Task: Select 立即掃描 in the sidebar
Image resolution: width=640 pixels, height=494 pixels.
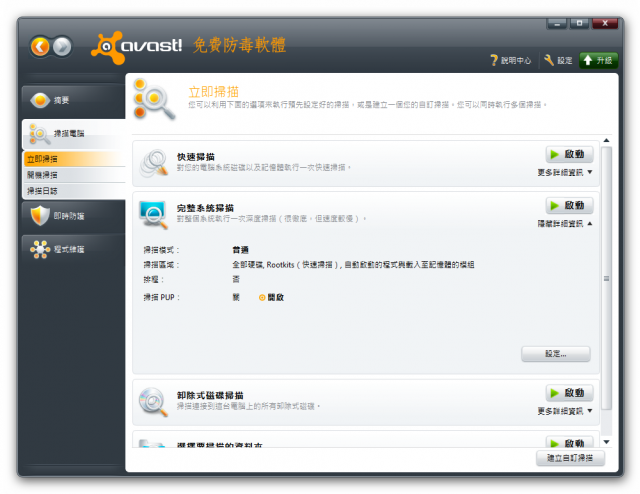Action: pyautogui.click(x=74, y=159)
